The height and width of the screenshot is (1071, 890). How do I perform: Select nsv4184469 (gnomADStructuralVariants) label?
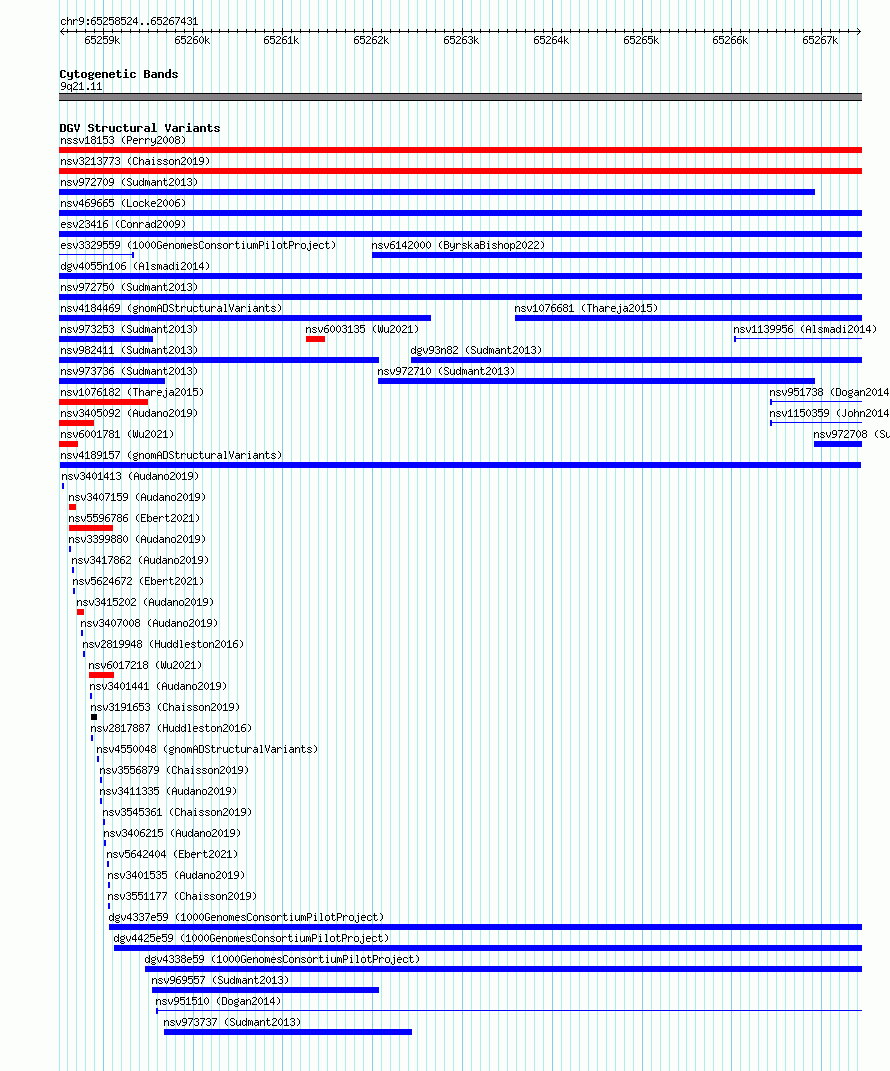point(171,309)
